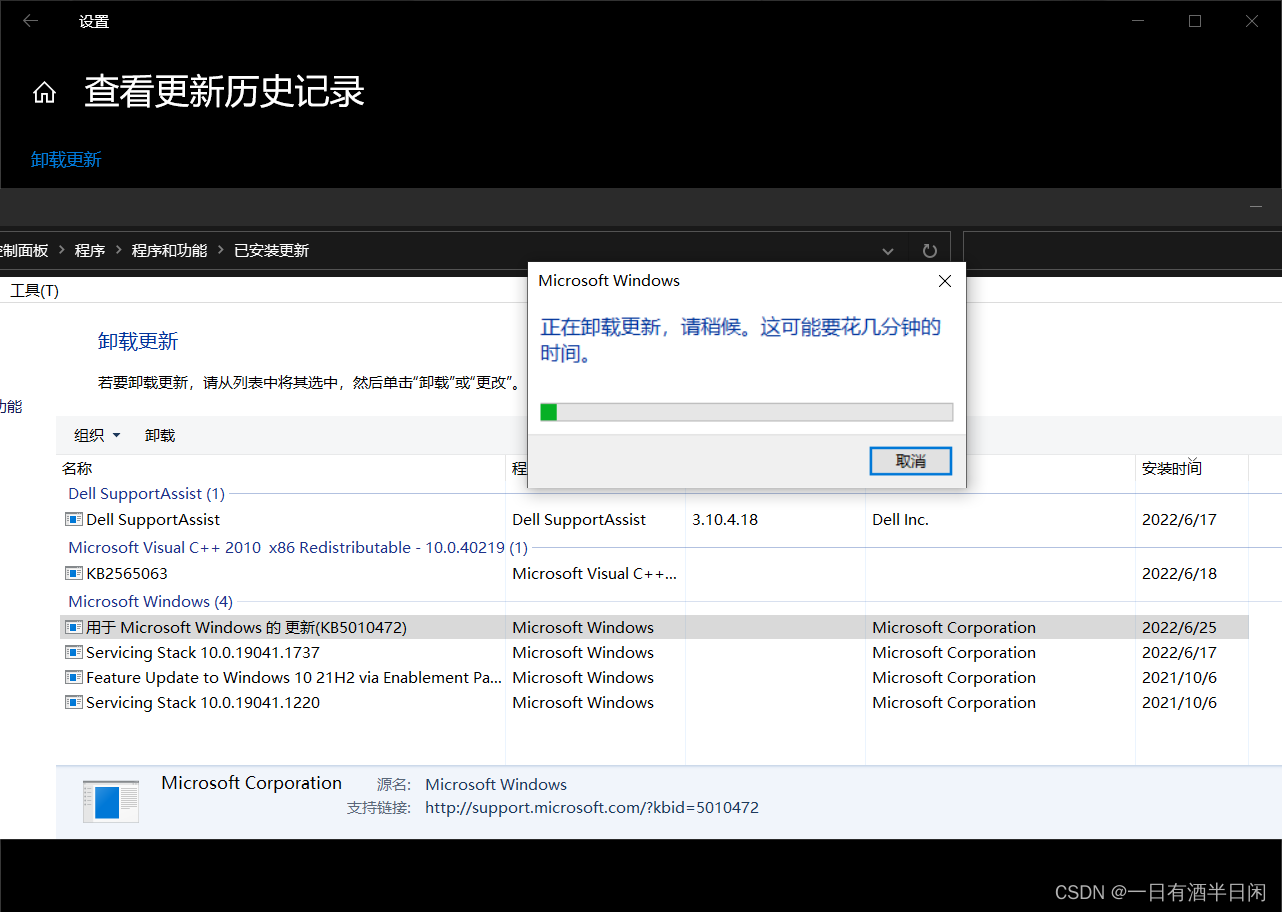The width and height of the screenshot is (1282, 912).
Task: Select the Dell SupportAssist update name
Action: point(153,519)
